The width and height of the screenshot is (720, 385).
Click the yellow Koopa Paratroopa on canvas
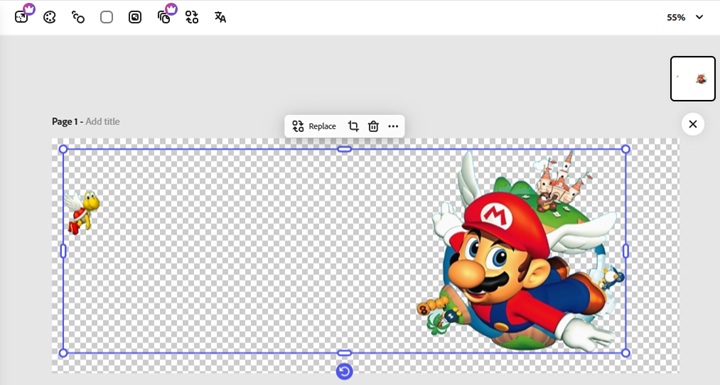tap(83, 212)
